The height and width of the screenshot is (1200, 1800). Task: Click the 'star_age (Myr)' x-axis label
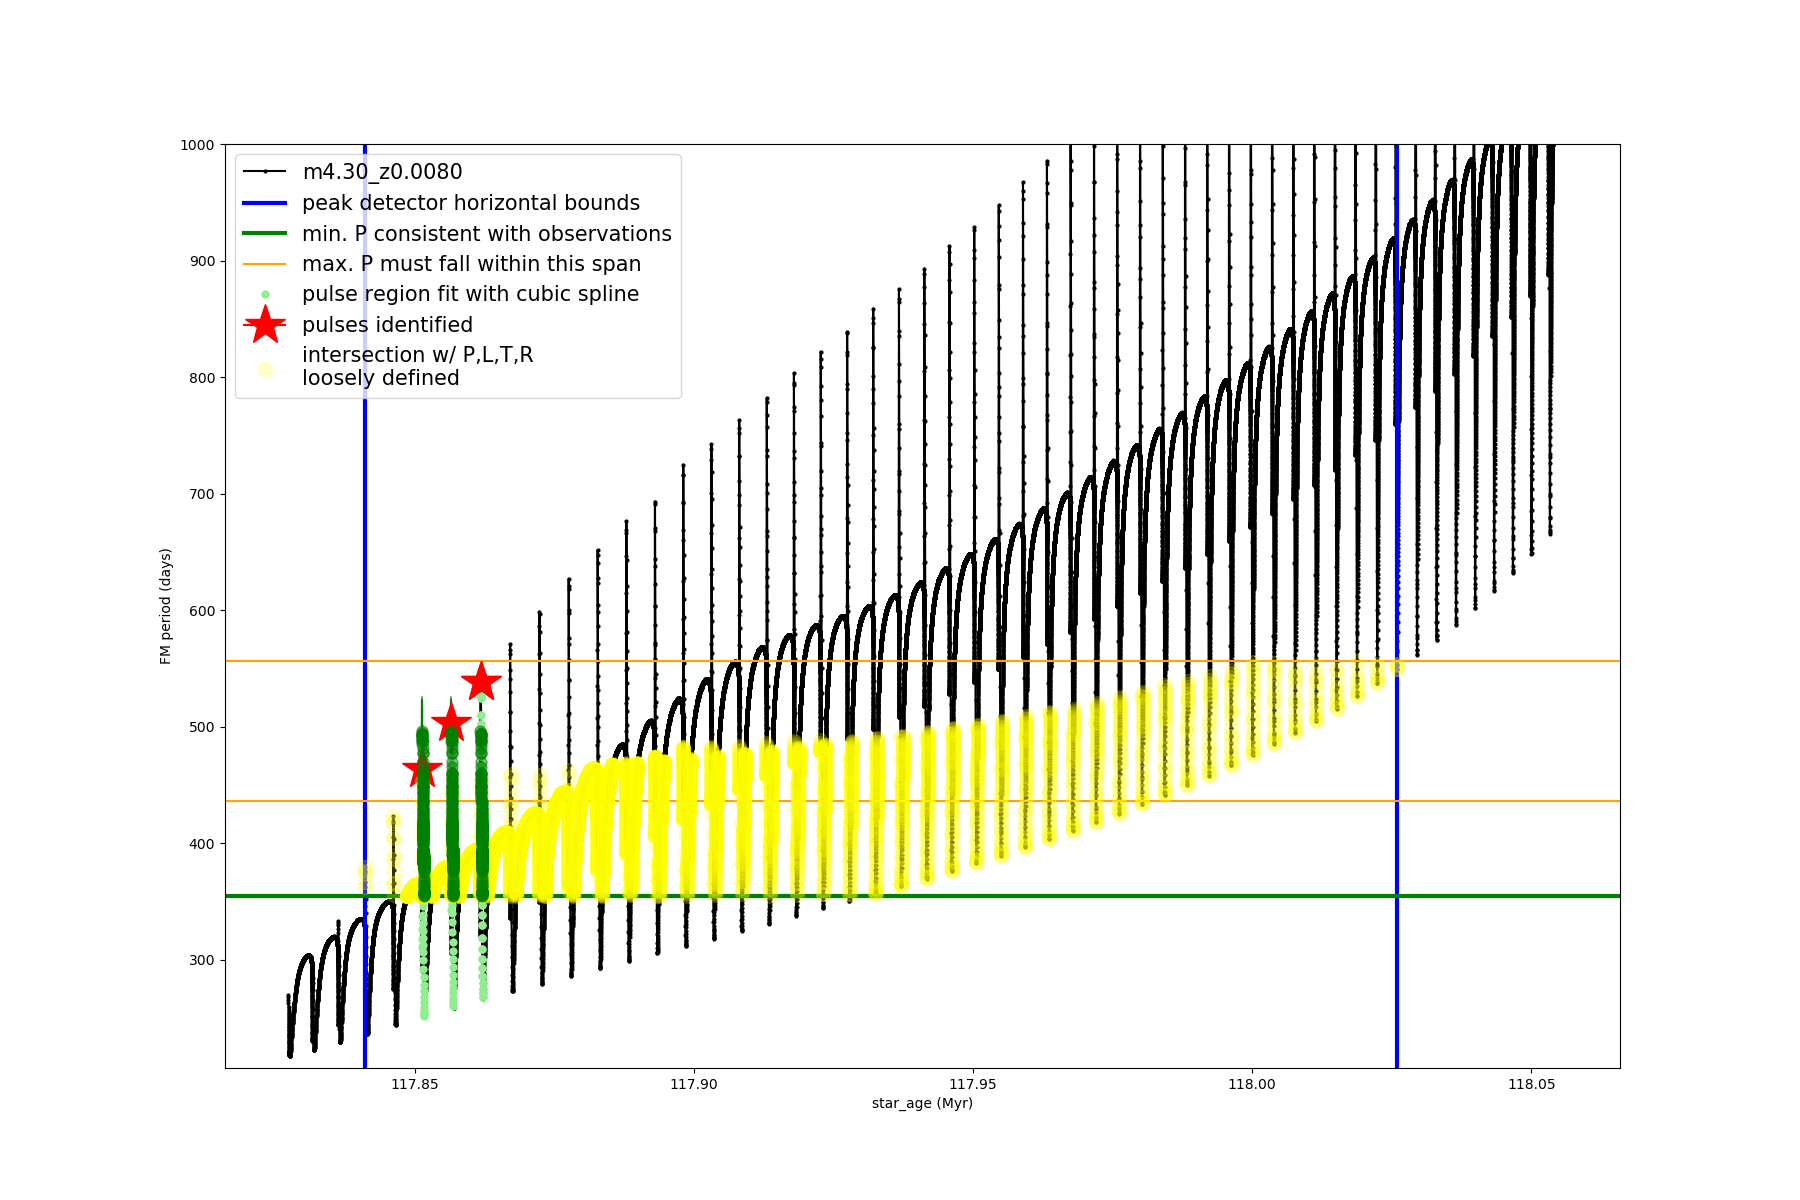pyautogui.click(x=922, y=1103)
